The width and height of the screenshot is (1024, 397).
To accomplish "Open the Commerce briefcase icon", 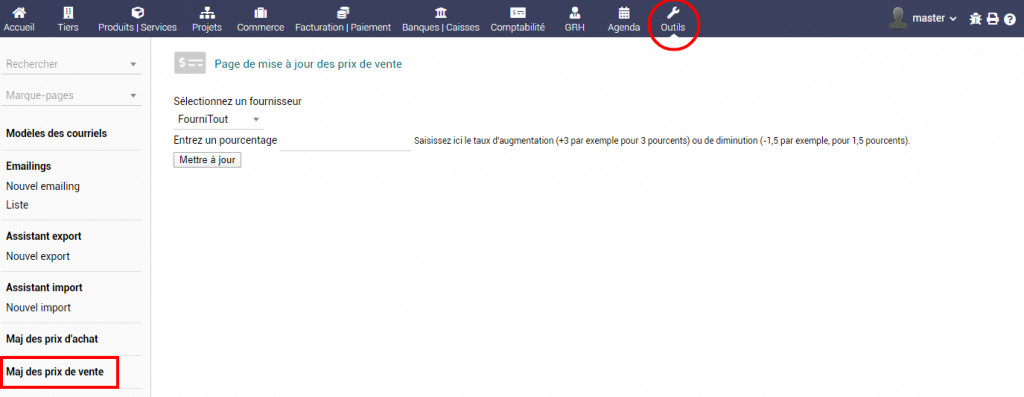I will [261, 13].
